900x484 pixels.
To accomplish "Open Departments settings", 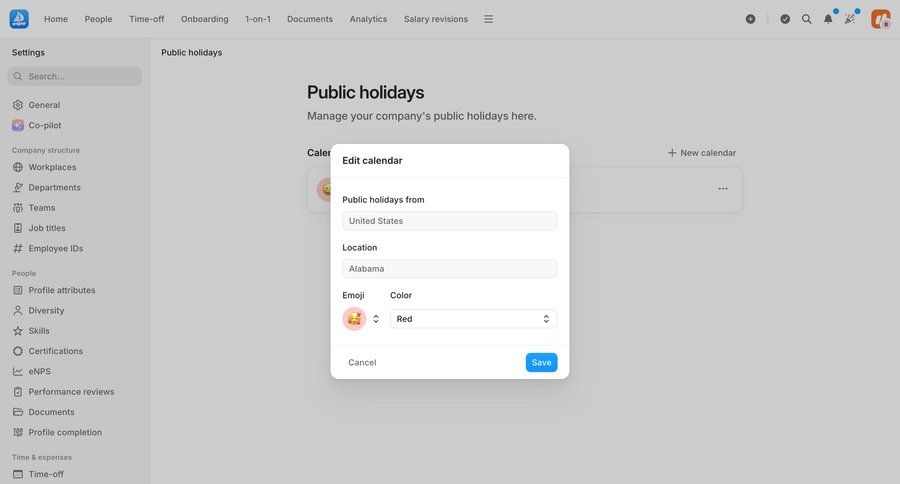I will [x=55, y=187].
